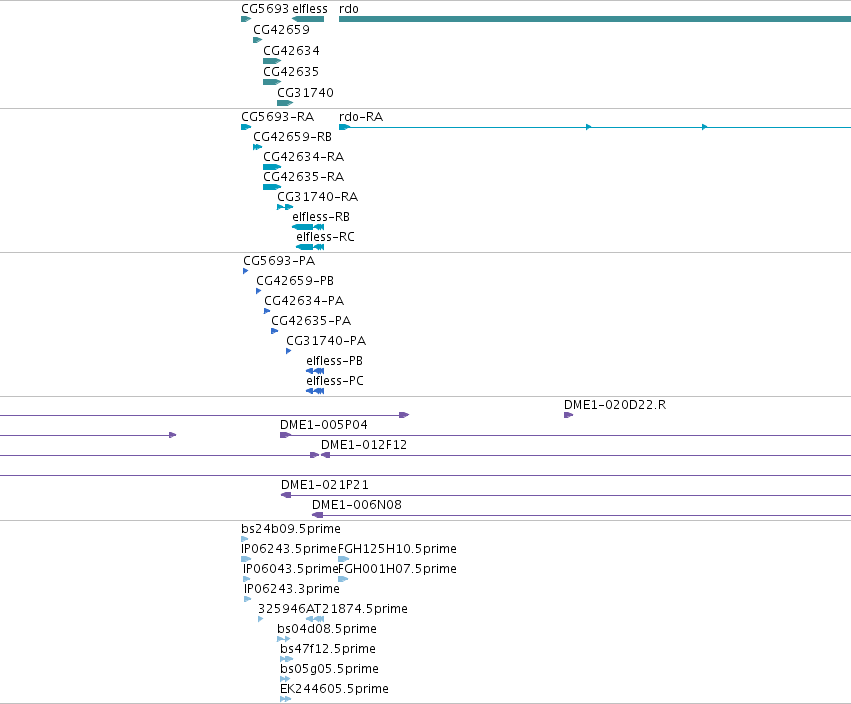Select the rdo-RA transcript start glyph
851x704 pixels.
[x=344, y=127]
